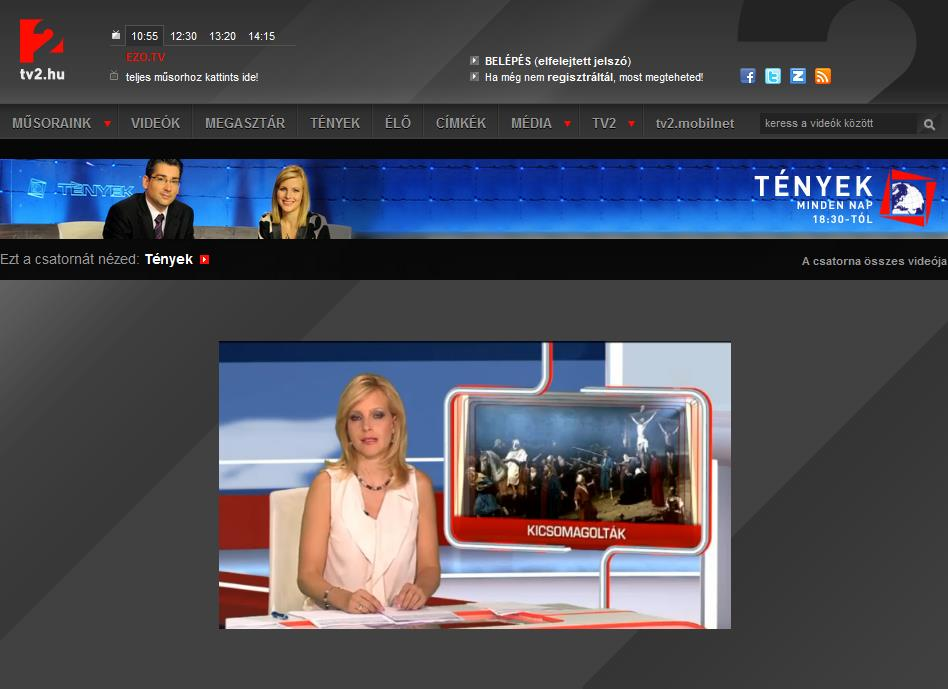Click the news video player frame

pos(475,485)
